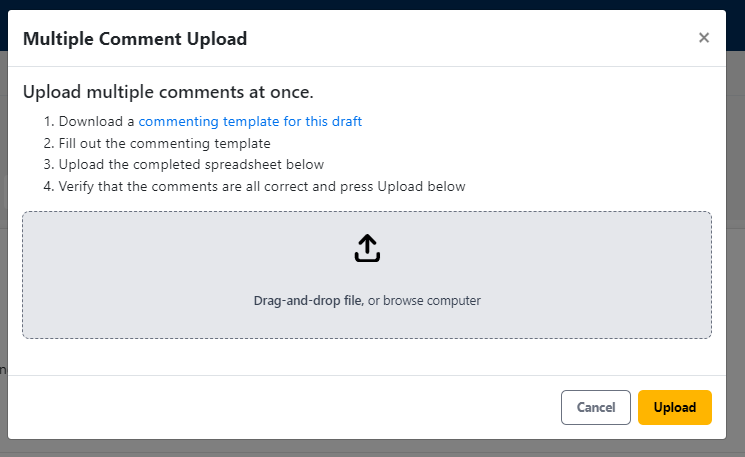Click the 'Drag-and-drop file' bold text
Viewport: 745px width, 457px height.
point(307,301)
